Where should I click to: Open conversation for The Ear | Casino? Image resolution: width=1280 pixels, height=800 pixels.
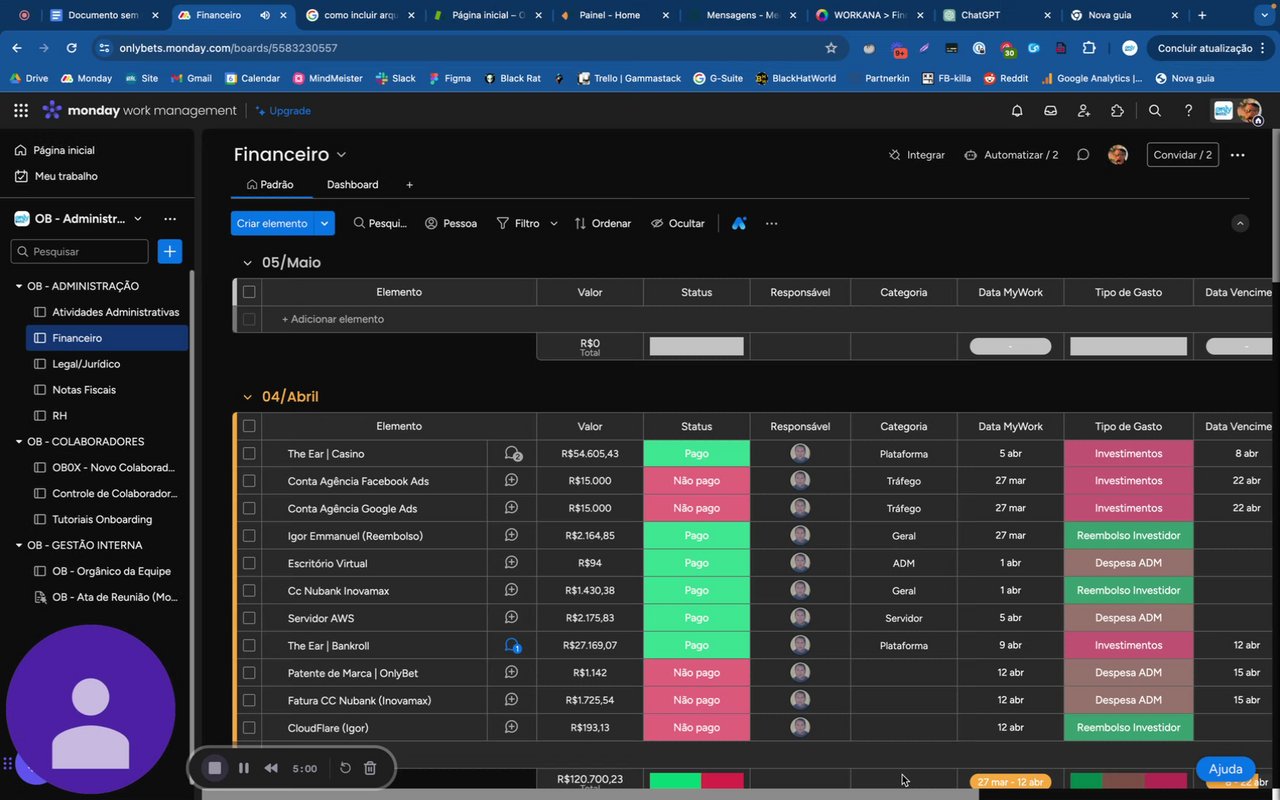[x=512, y=454]
